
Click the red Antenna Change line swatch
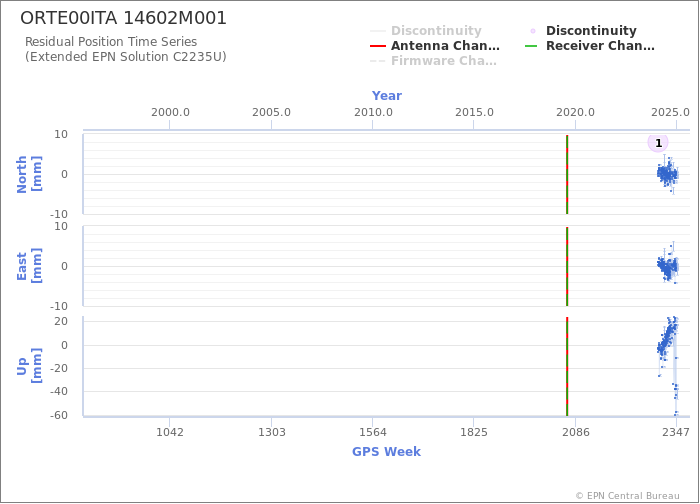(378, 46)
